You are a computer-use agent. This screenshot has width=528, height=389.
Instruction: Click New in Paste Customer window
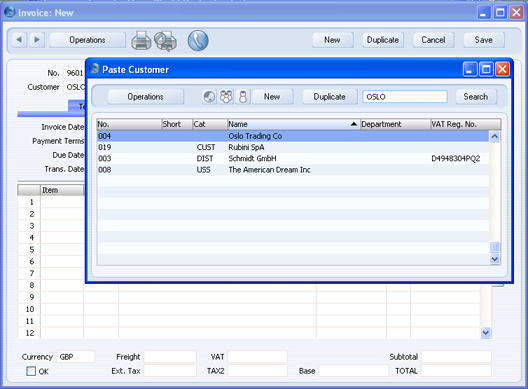[x=272, y=97]
